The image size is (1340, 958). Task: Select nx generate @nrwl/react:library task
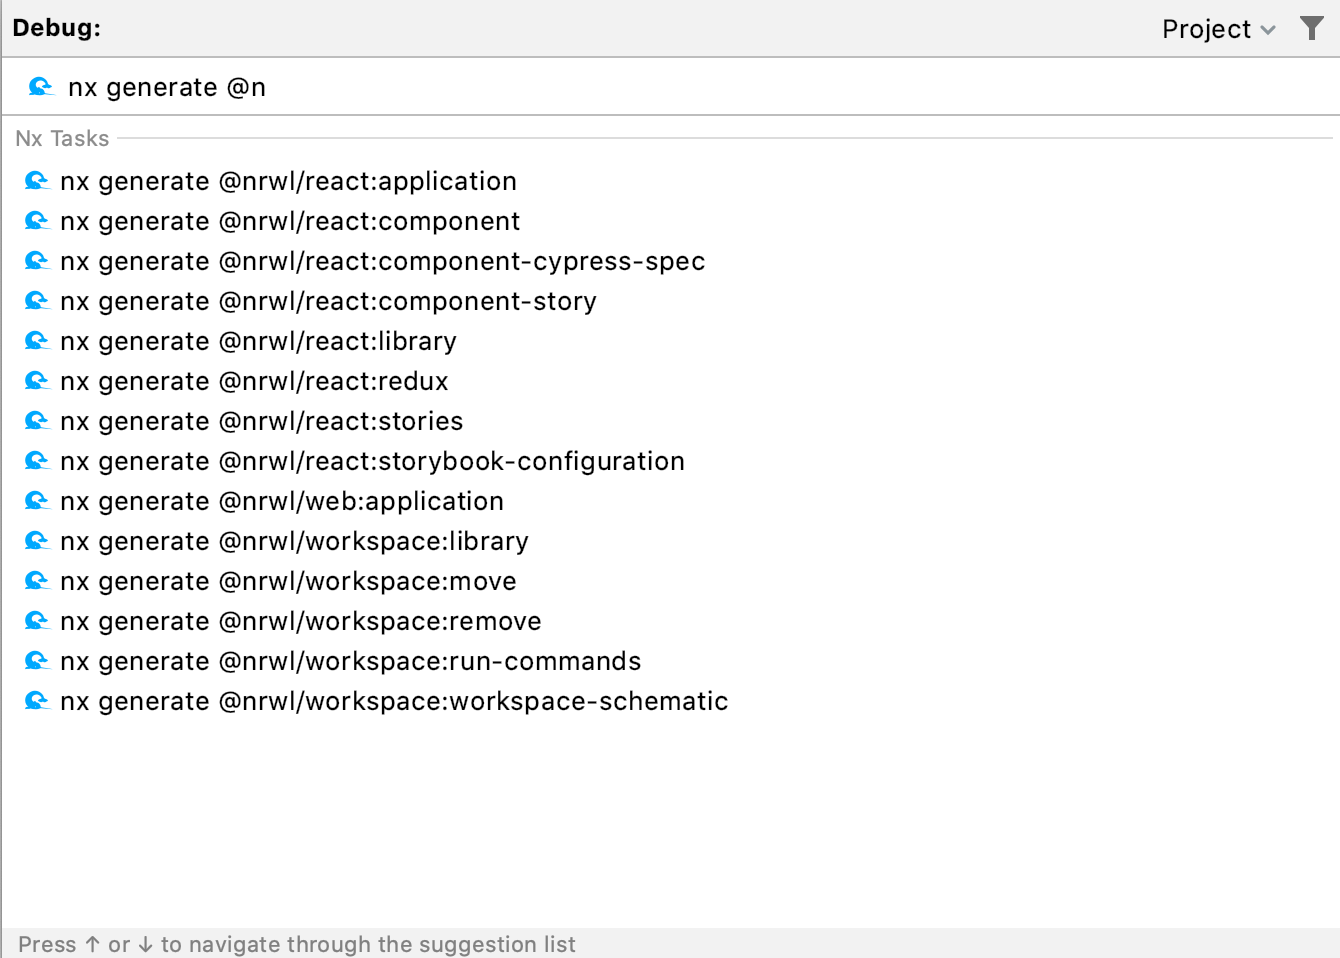pos(258,341)
